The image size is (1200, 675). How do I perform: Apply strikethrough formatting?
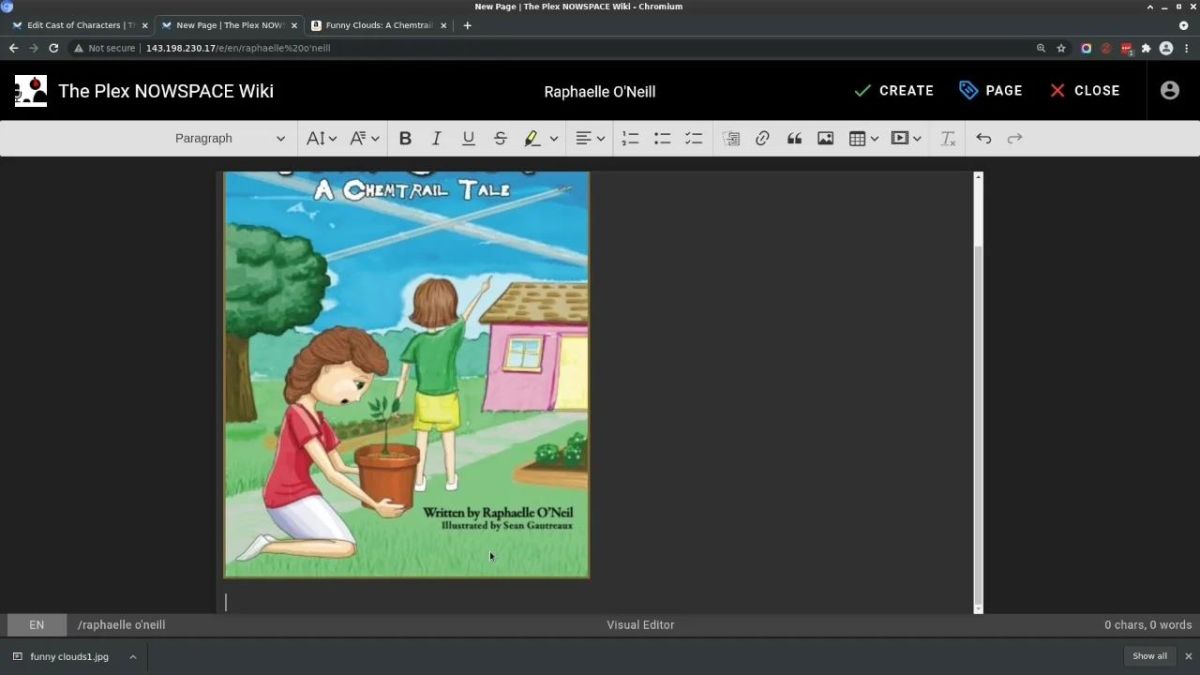pos(500,139)
